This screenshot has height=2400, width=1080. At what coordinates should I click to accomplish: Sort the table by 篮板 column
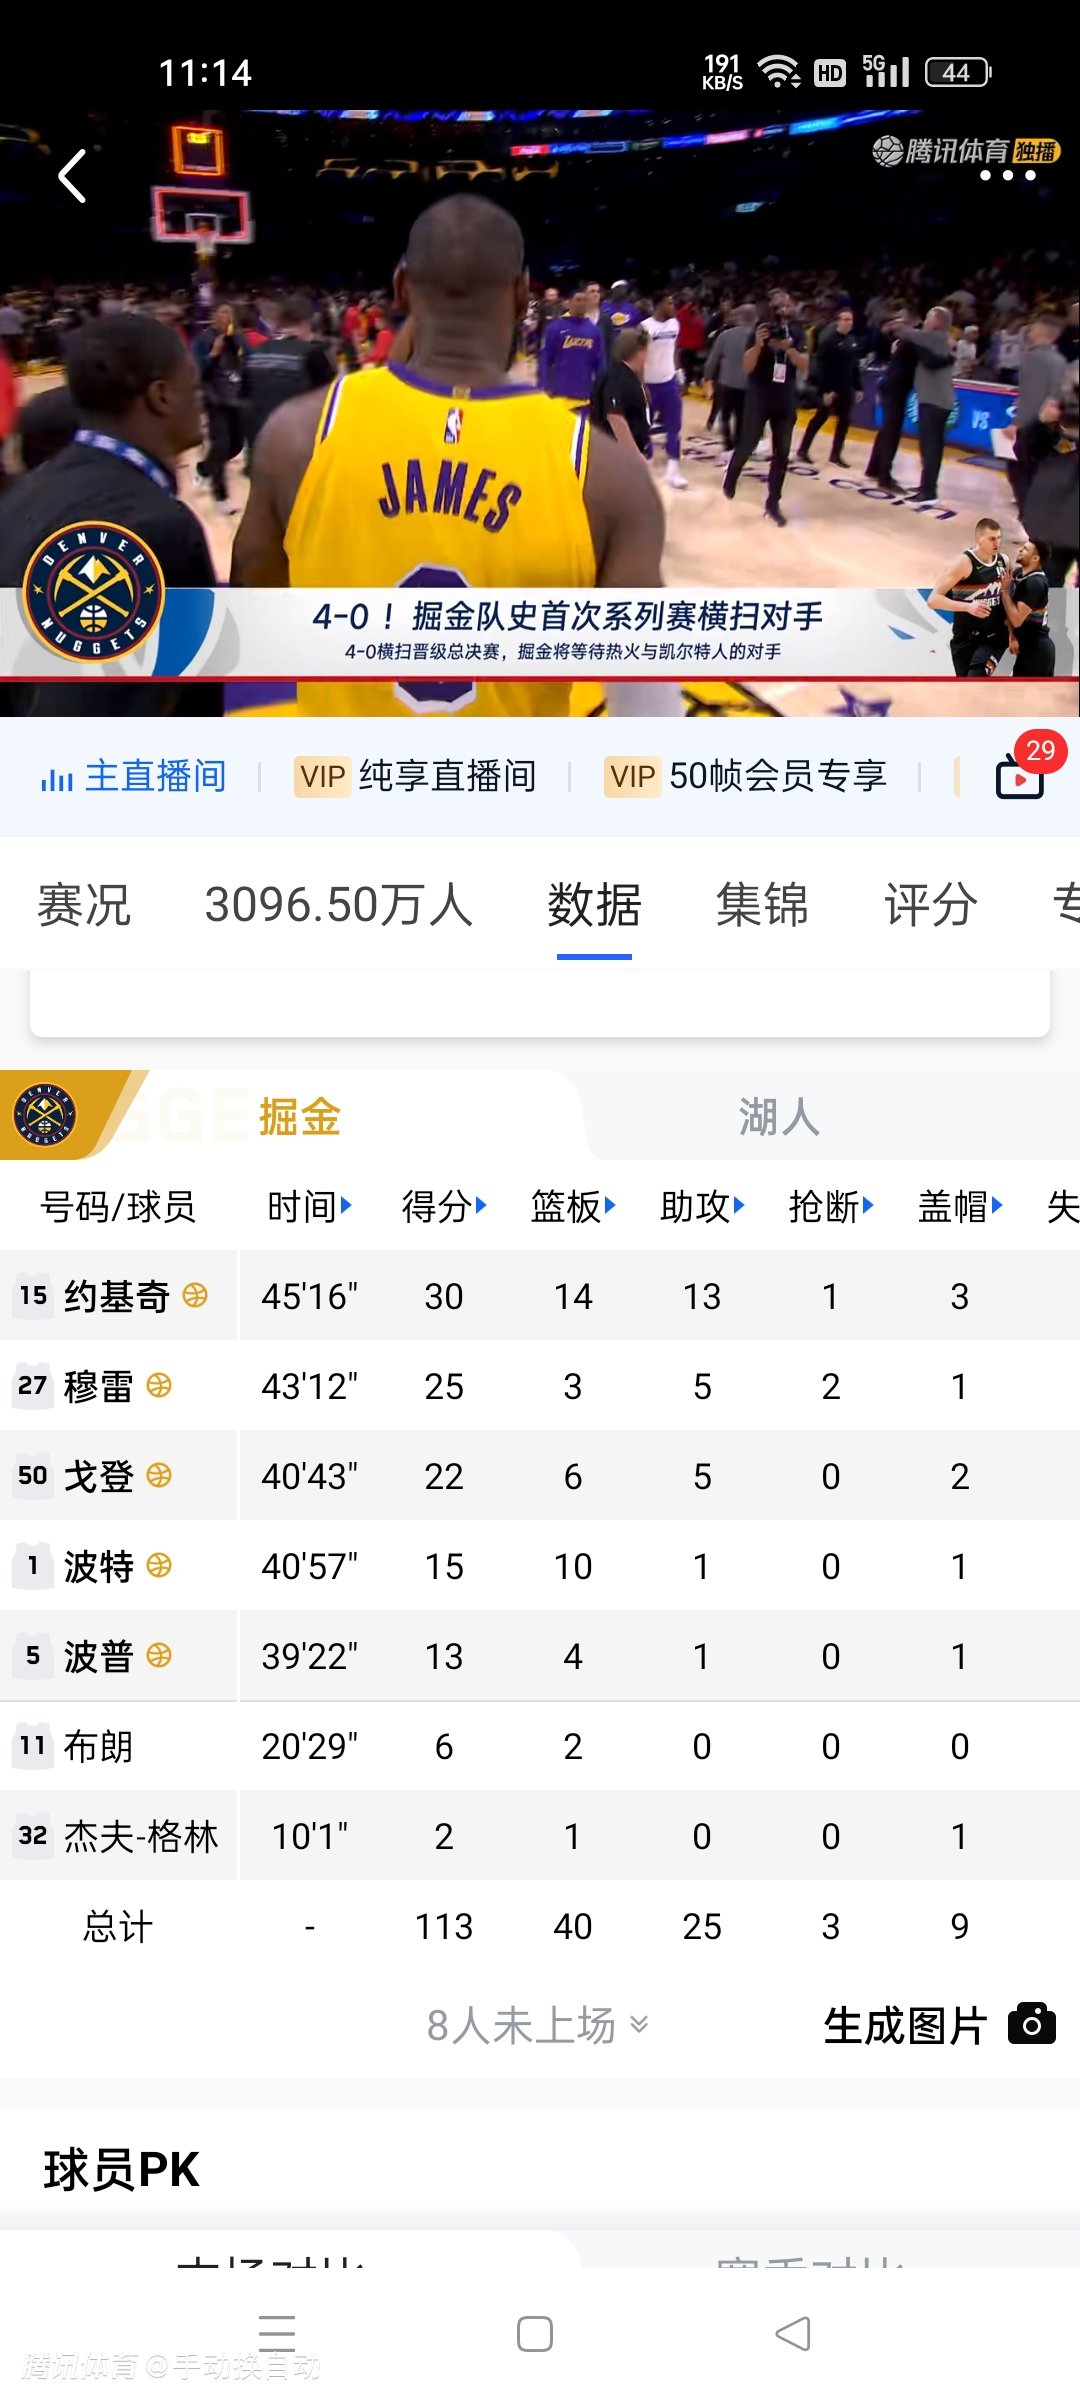coord(572,1206)
